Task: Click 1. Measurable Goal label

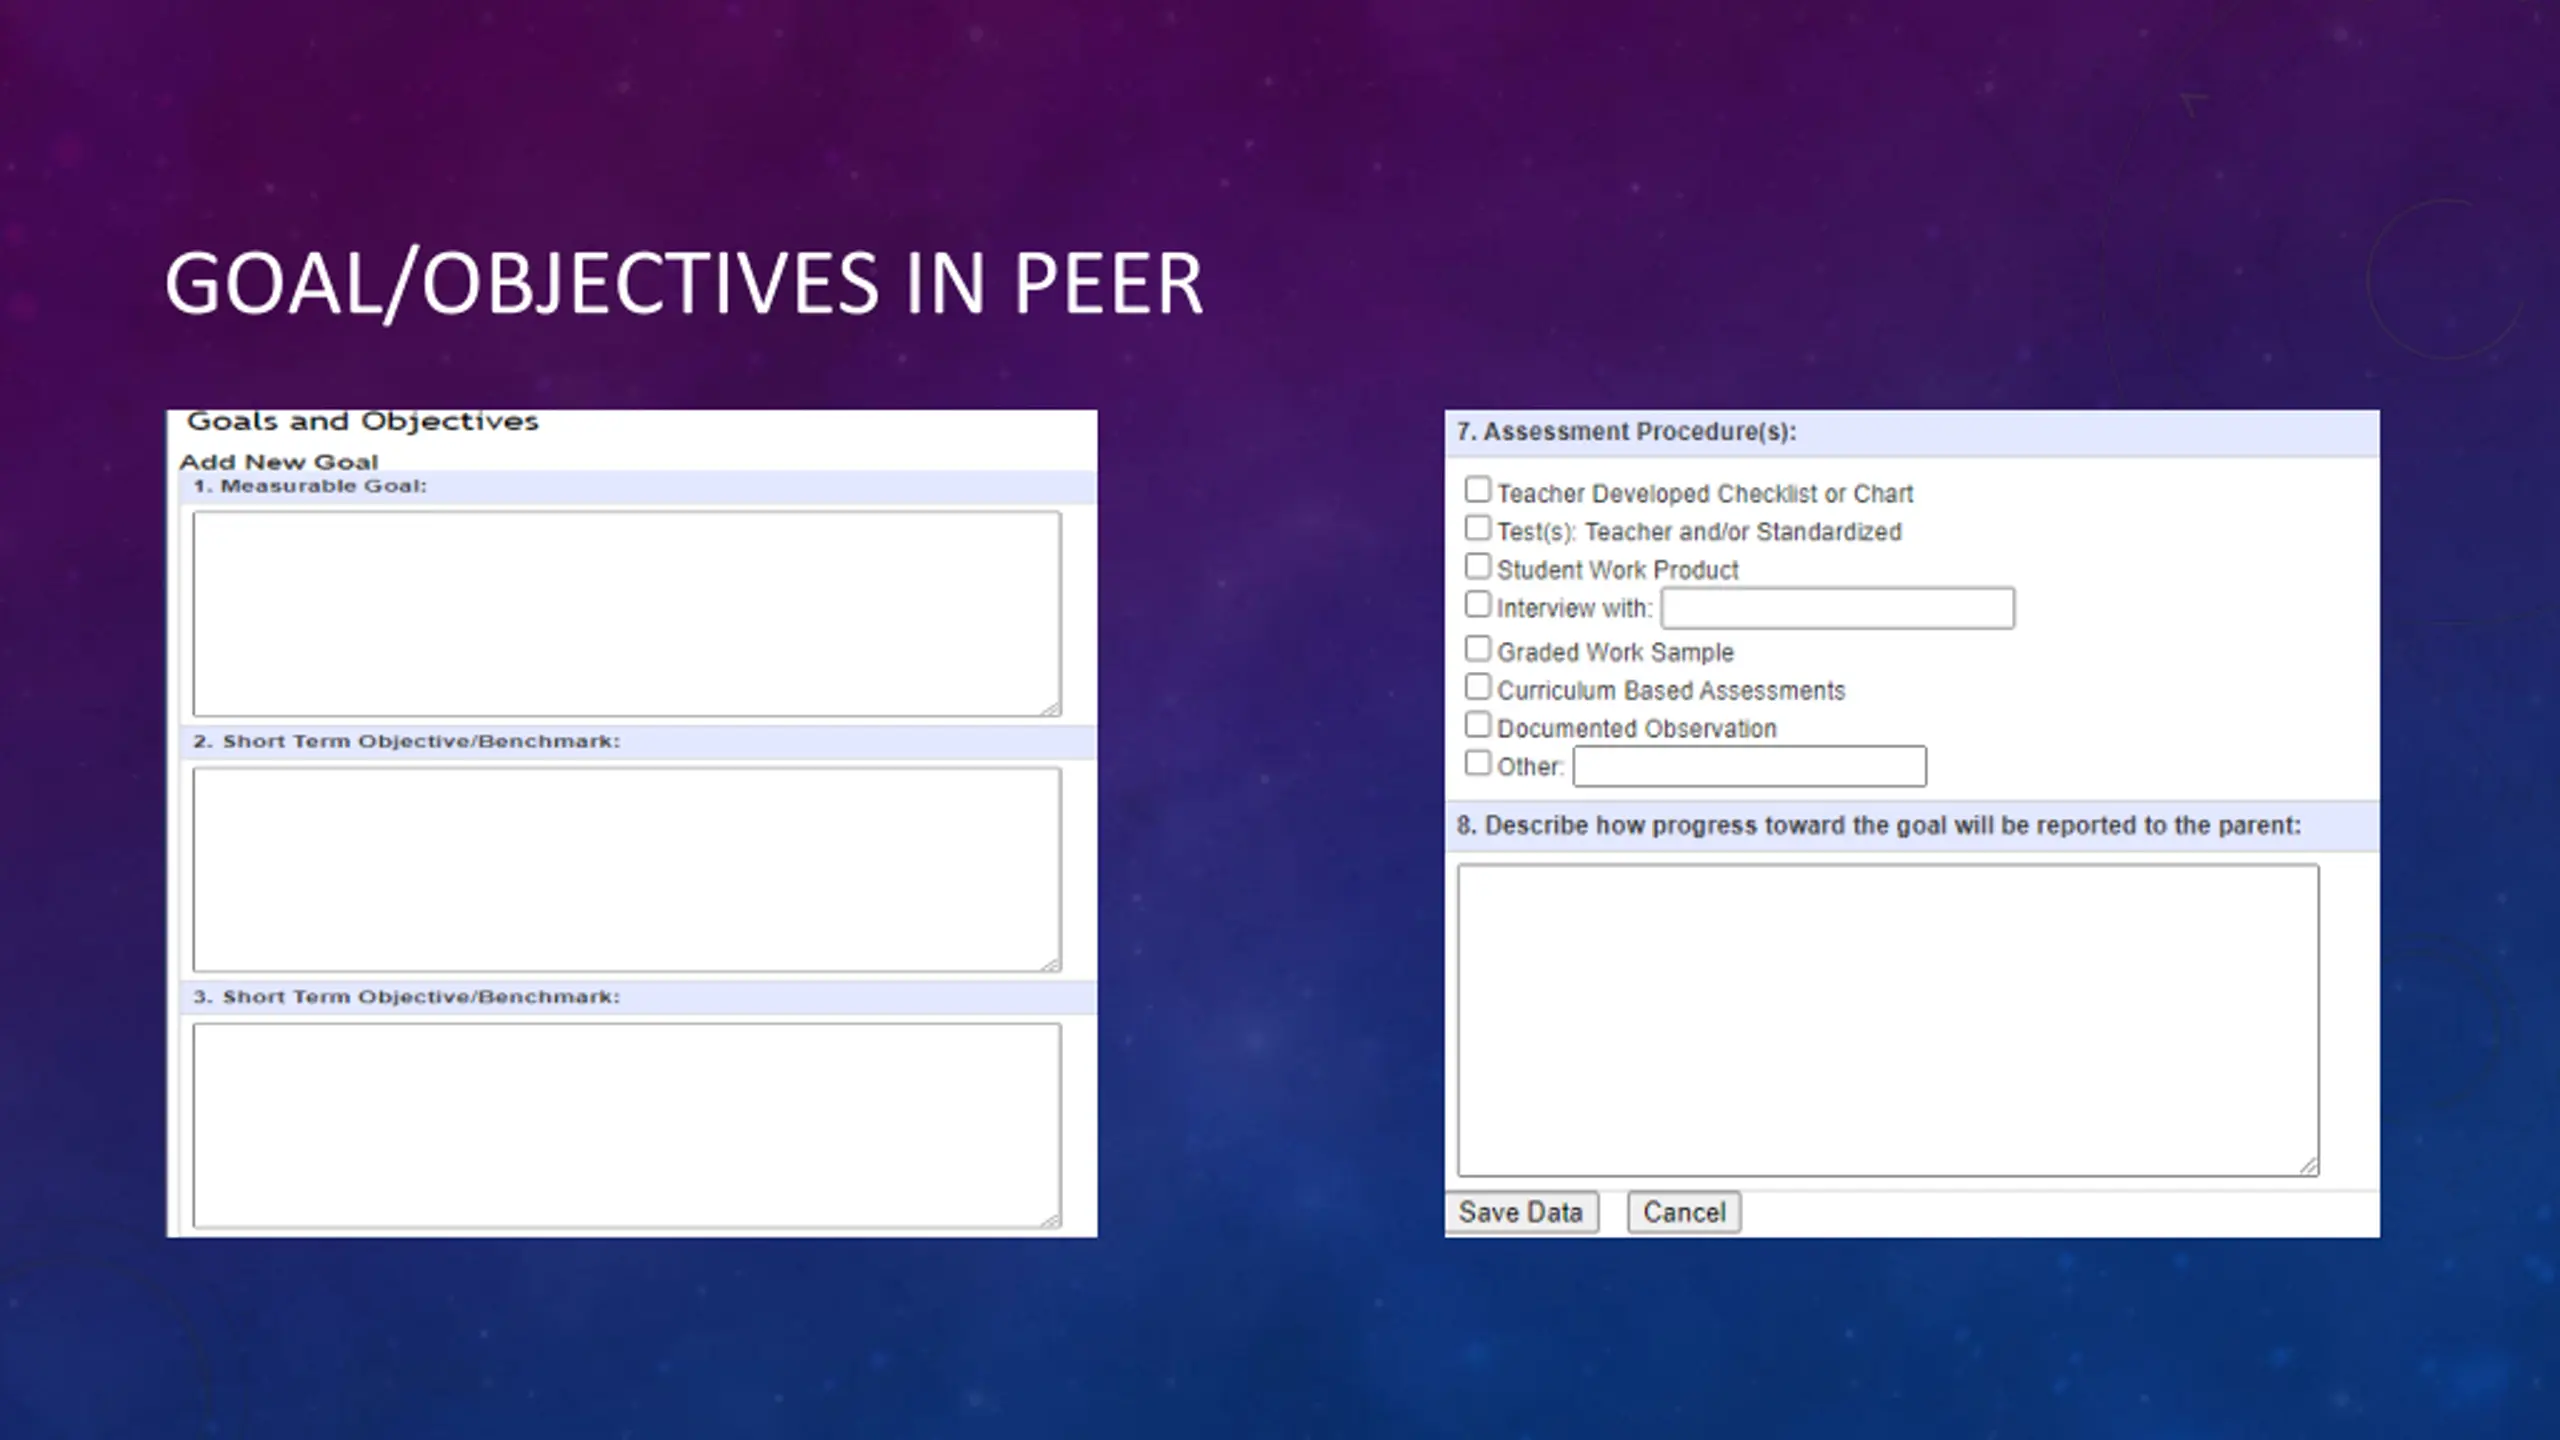Action: pyautogui.click(x=310, y=486)
